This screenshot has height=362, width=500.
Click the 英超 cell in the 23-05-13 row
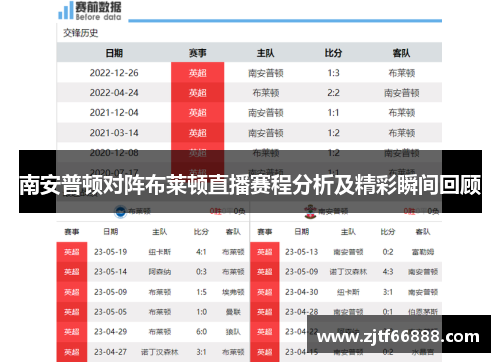click(x=265, y=252)
